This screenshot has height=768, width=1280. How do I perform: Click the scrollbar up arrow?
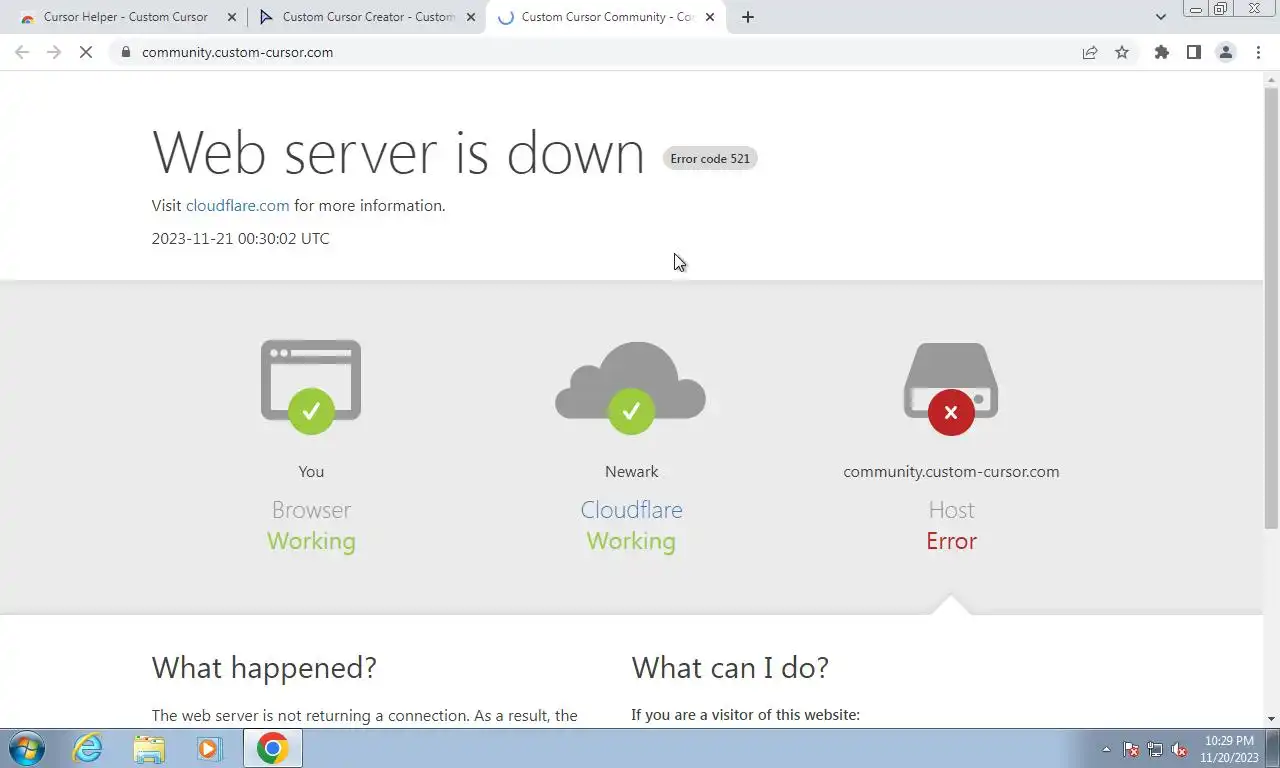click(1271, 79)
